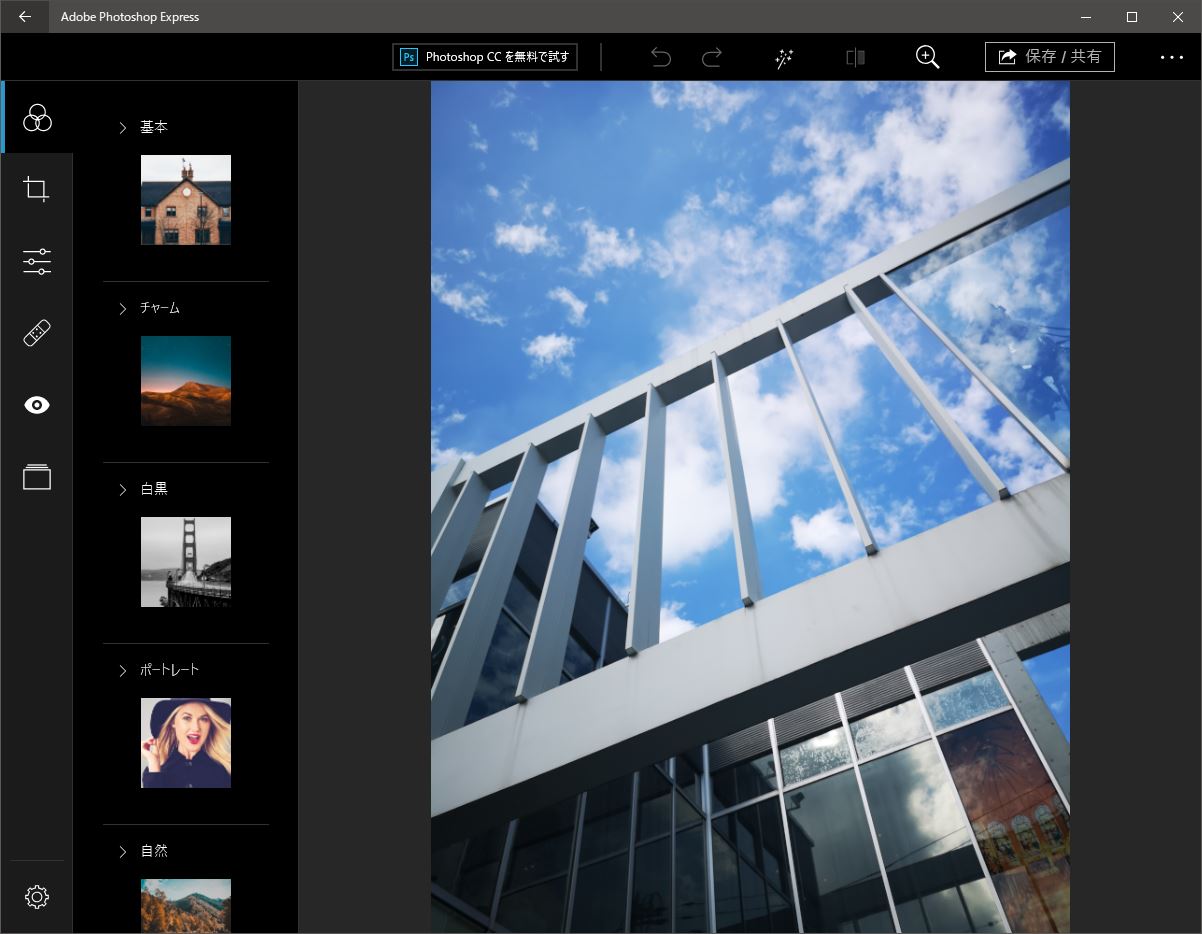Expand the 白黒 chevron
The height and width of the screenshot is (934, 1202).
123,490
